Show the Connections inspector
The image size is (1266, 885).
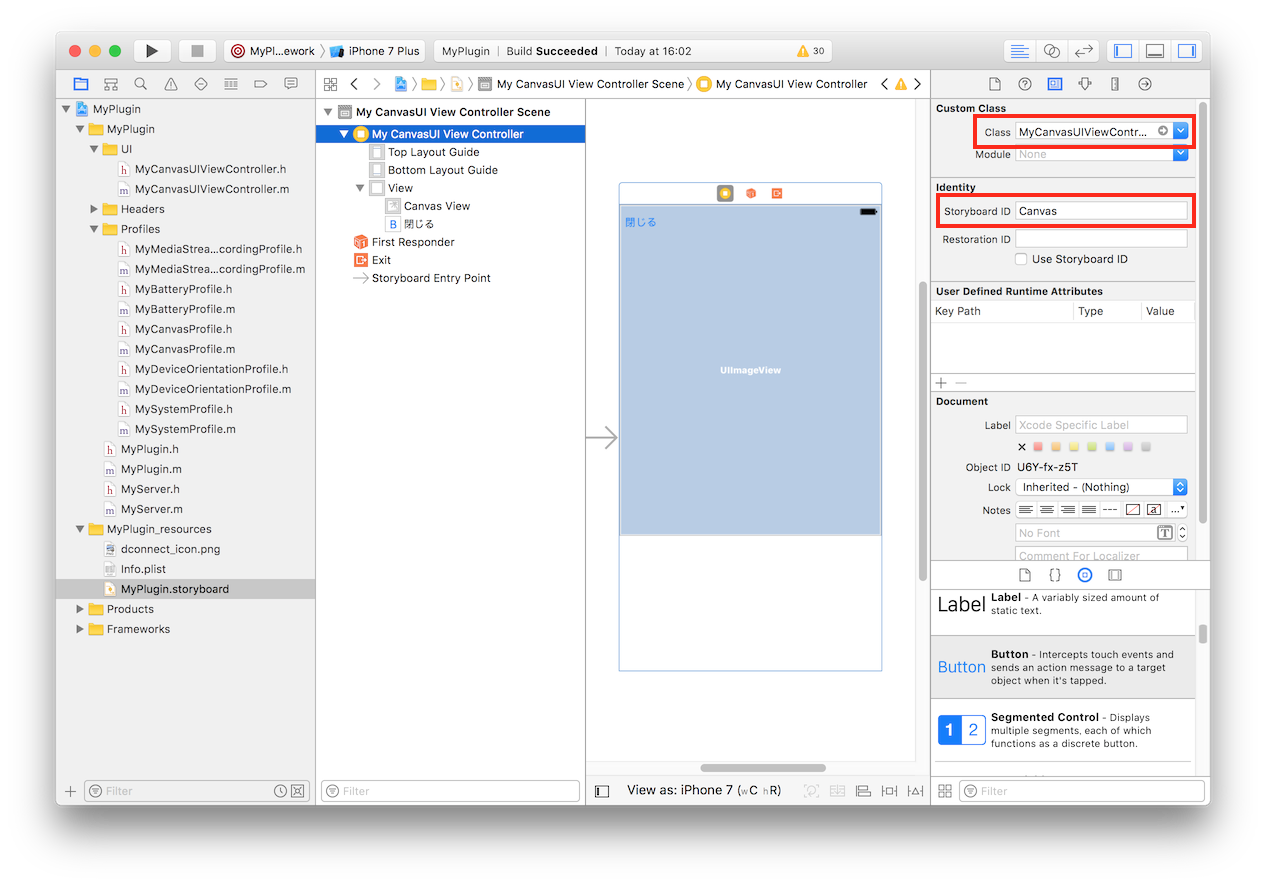click(x=1145, y=84)
